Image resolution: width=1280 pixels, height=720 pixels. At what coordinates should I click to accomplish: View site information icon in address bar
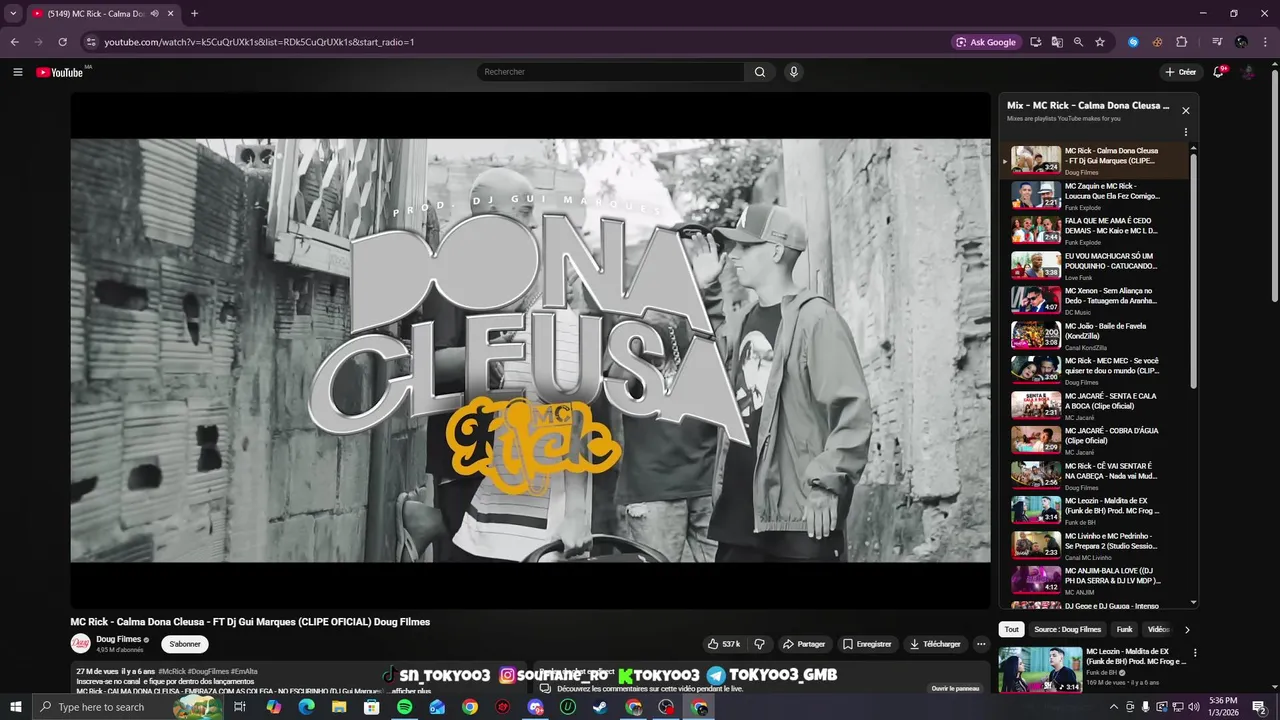pyautogui.click(x=91, y=42)
